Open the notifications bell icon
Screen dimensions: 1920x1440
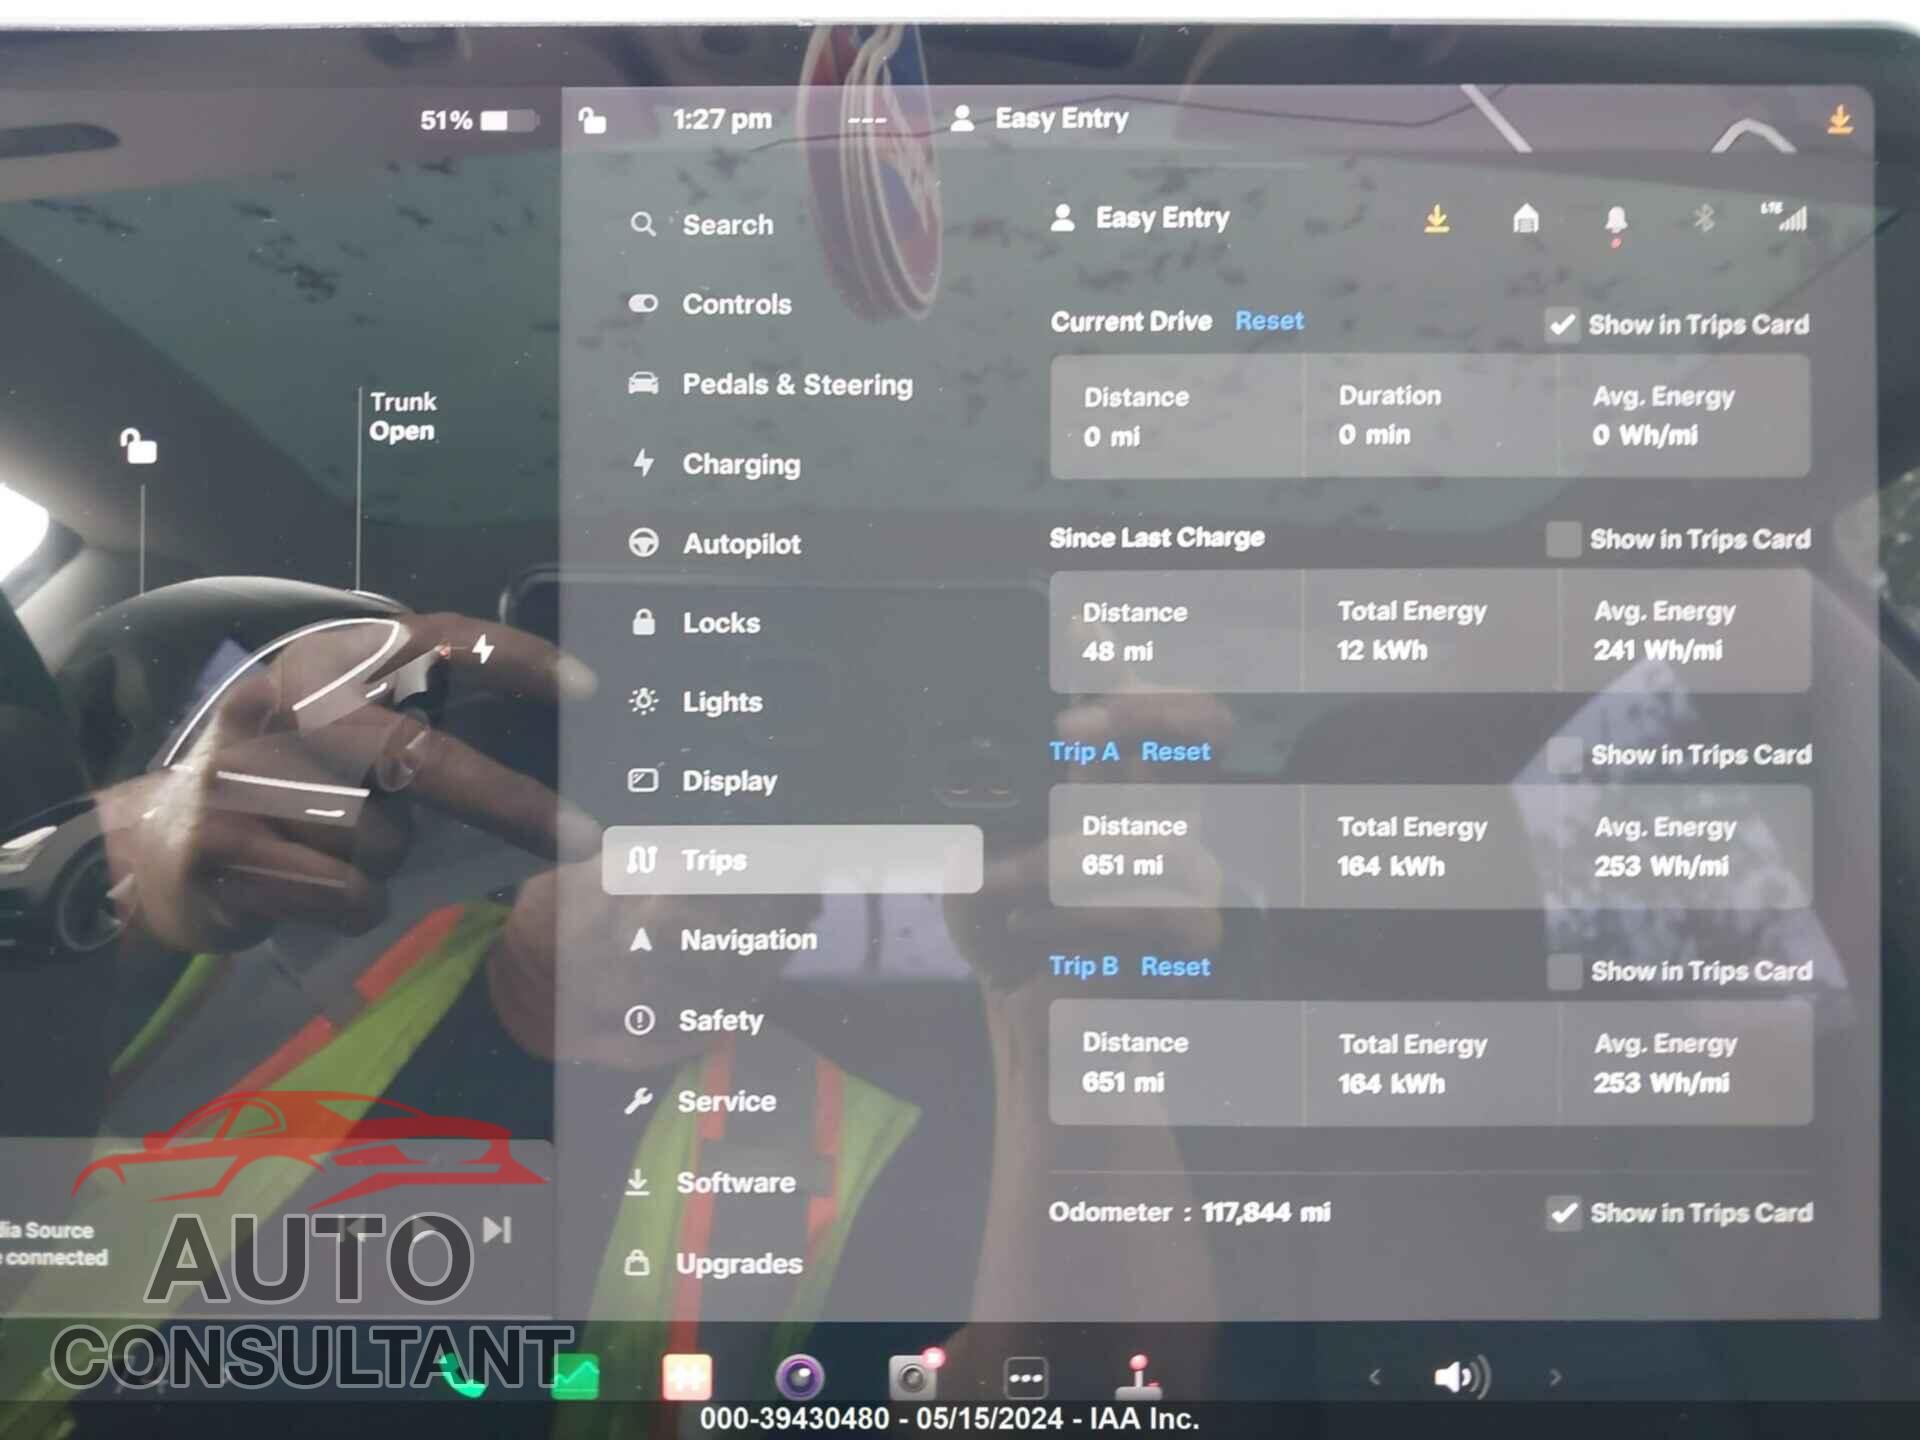click(x=1616, y=221)
